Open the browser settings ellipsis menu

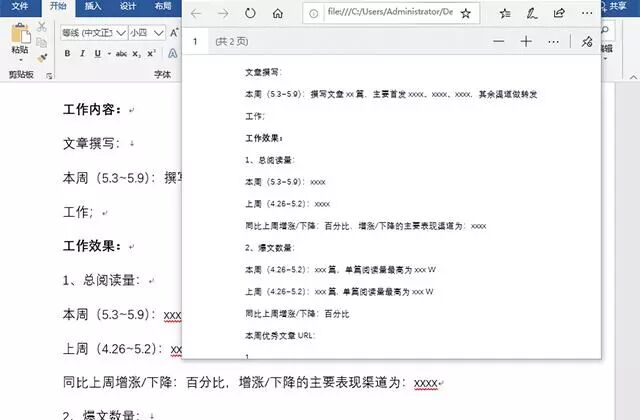click(x=587, y=13)
